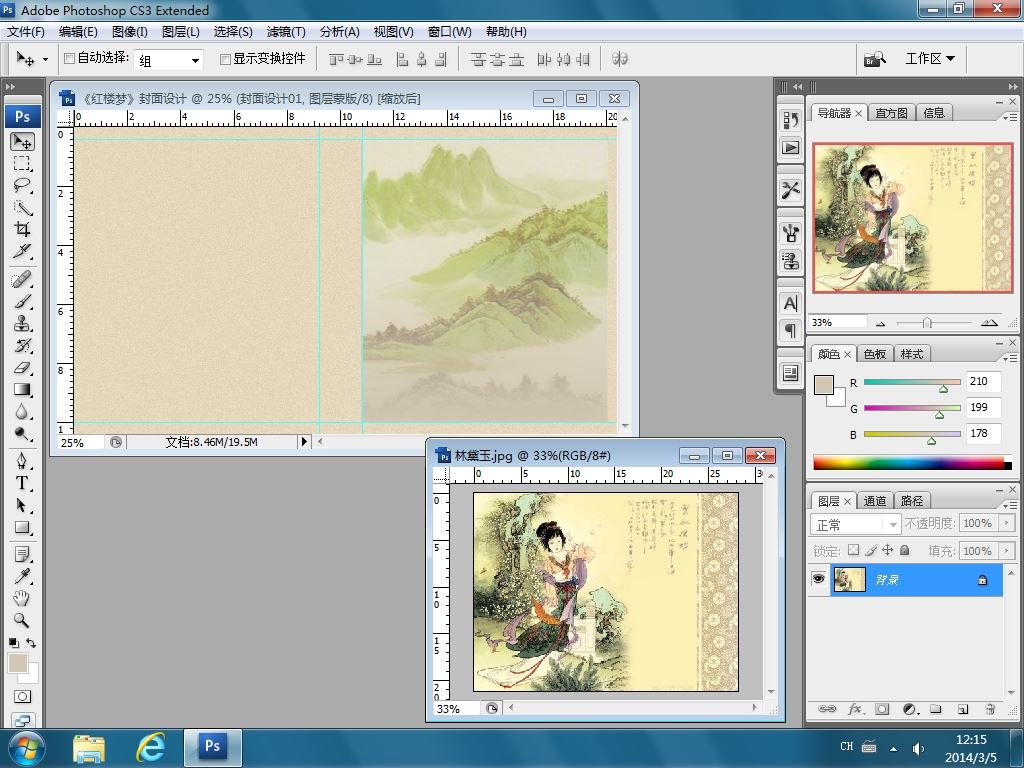Image resolution: width=1024 pixels, height=768 pixels.
Task: Open the 滤镜(T) menu
Action: [x=286, y=32]
